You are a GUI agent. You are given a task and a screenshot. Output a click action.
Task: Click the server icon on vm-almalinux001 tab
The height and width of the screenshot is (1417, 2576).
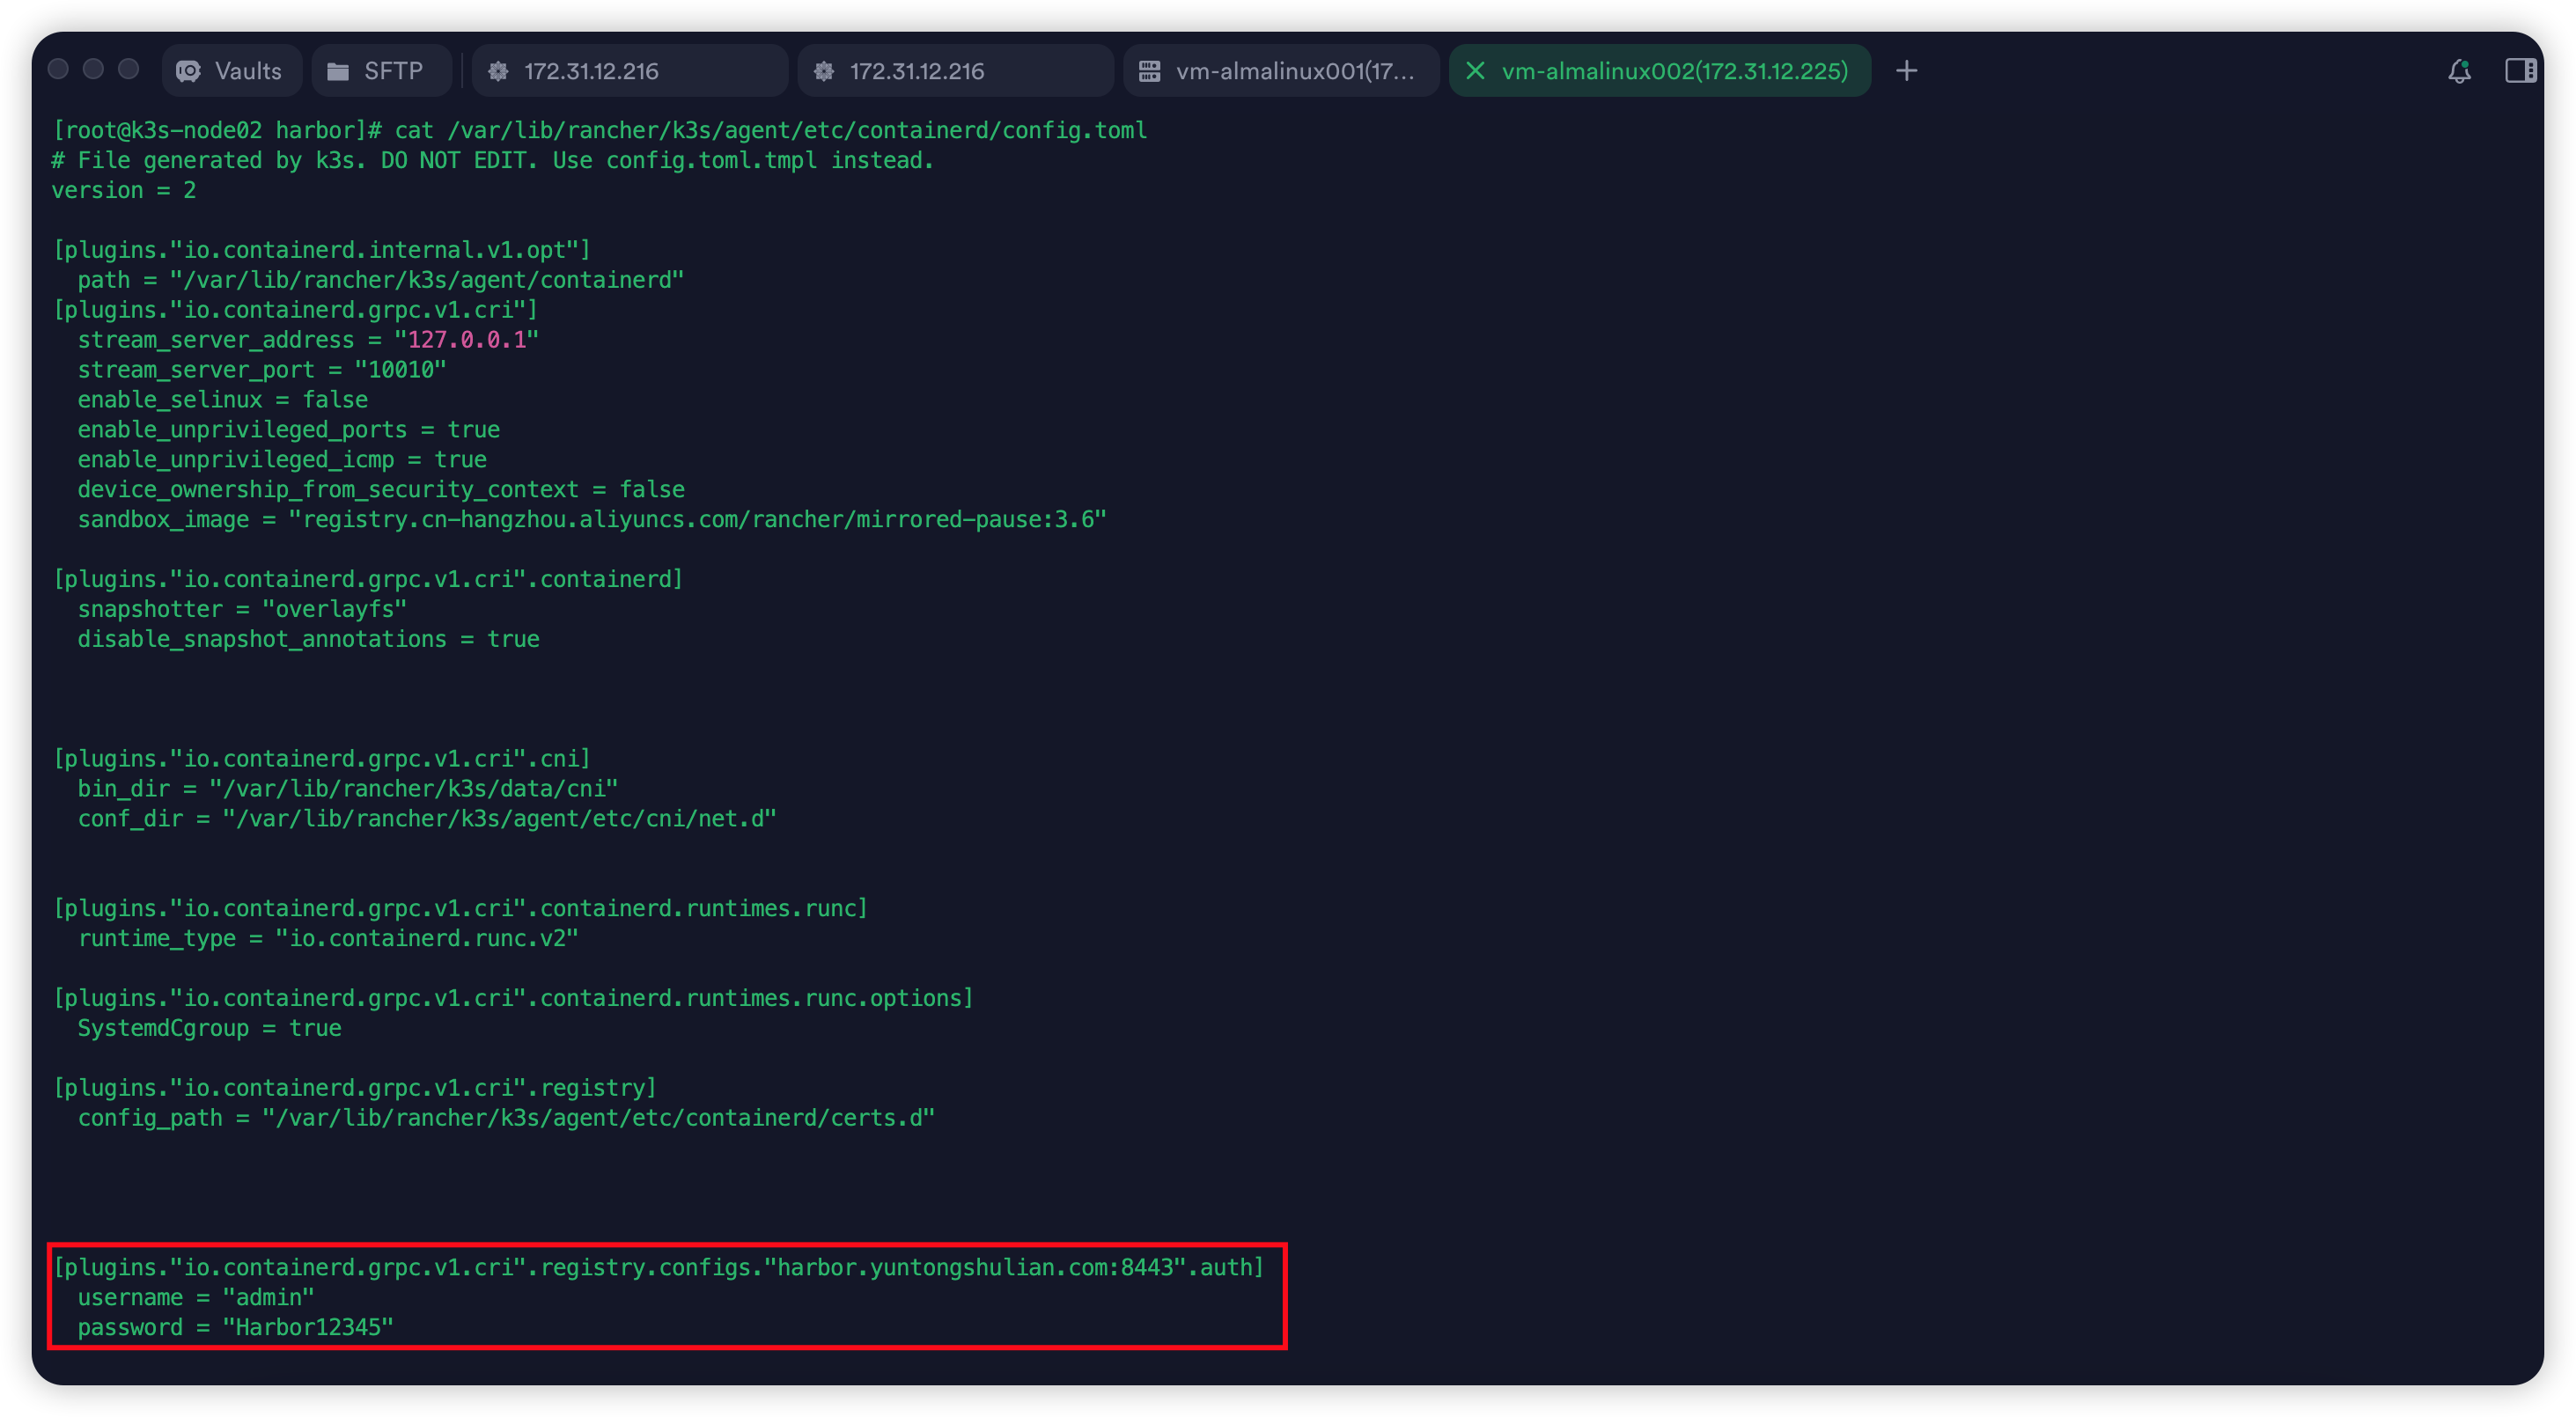[1150, 71]
